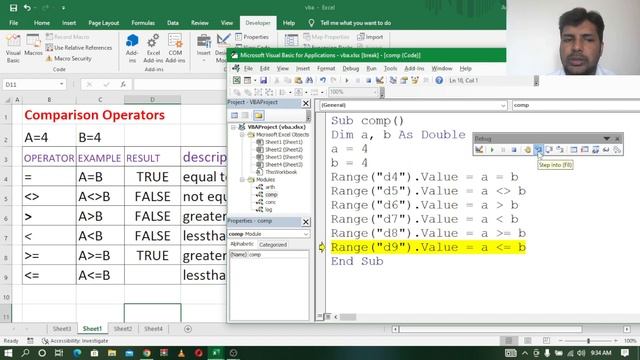This screenshot has width=640, height=360.
Task: Click Reset square icon in Debug toolbar
Action: click(514, 150)
